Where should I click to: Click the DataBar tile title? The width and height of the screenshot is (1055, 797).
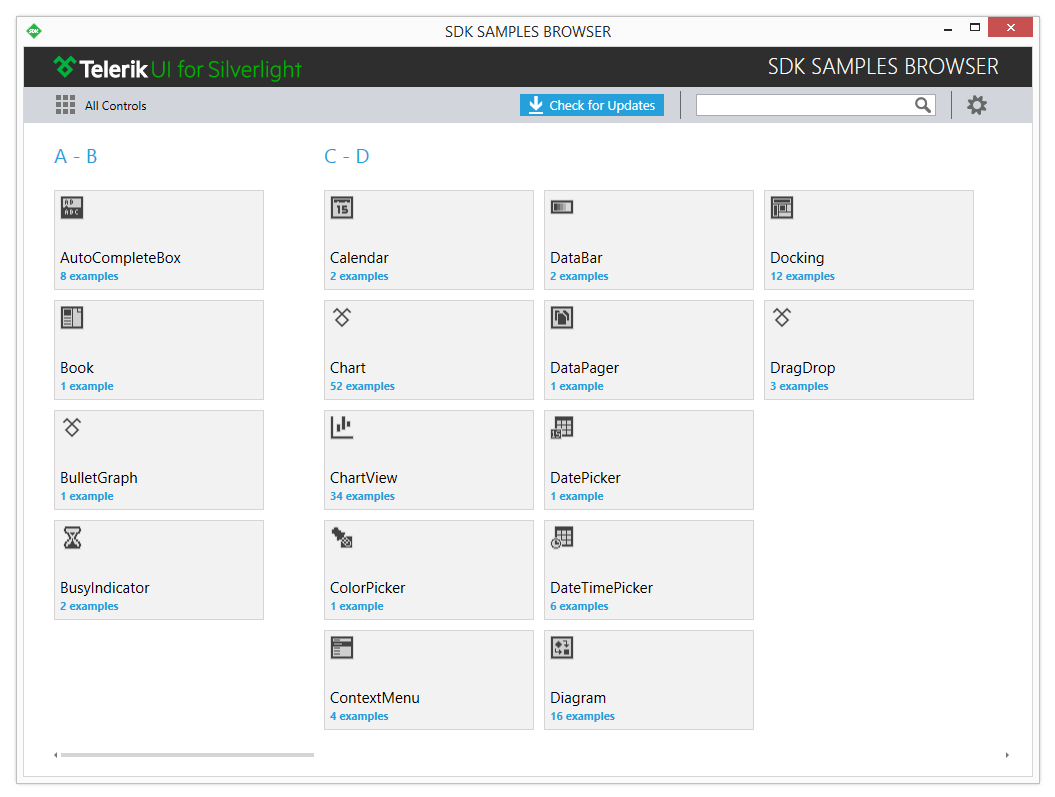click(x=576, y=258)
